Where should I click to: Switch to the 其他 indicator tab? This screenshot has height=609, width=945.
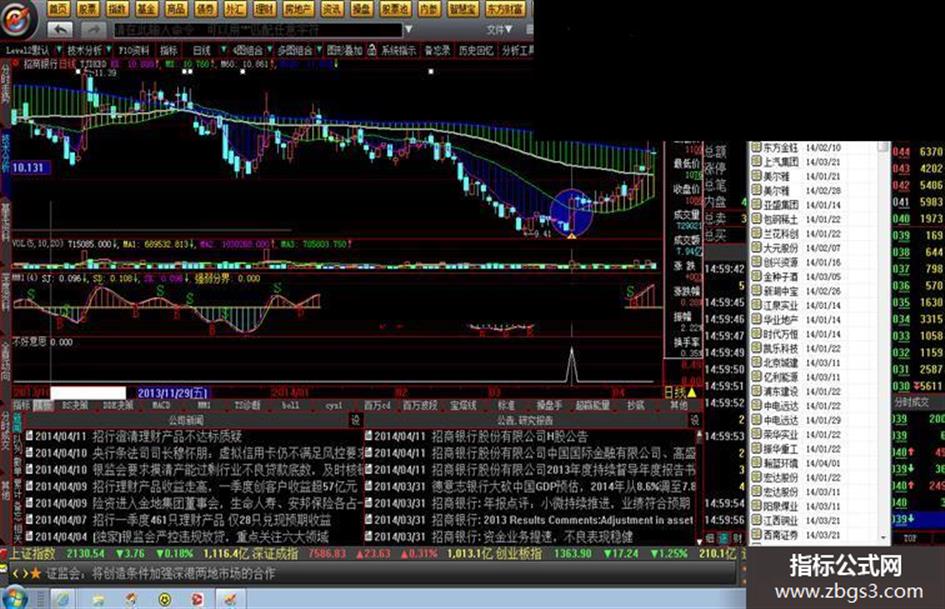(x=679, y=405)
